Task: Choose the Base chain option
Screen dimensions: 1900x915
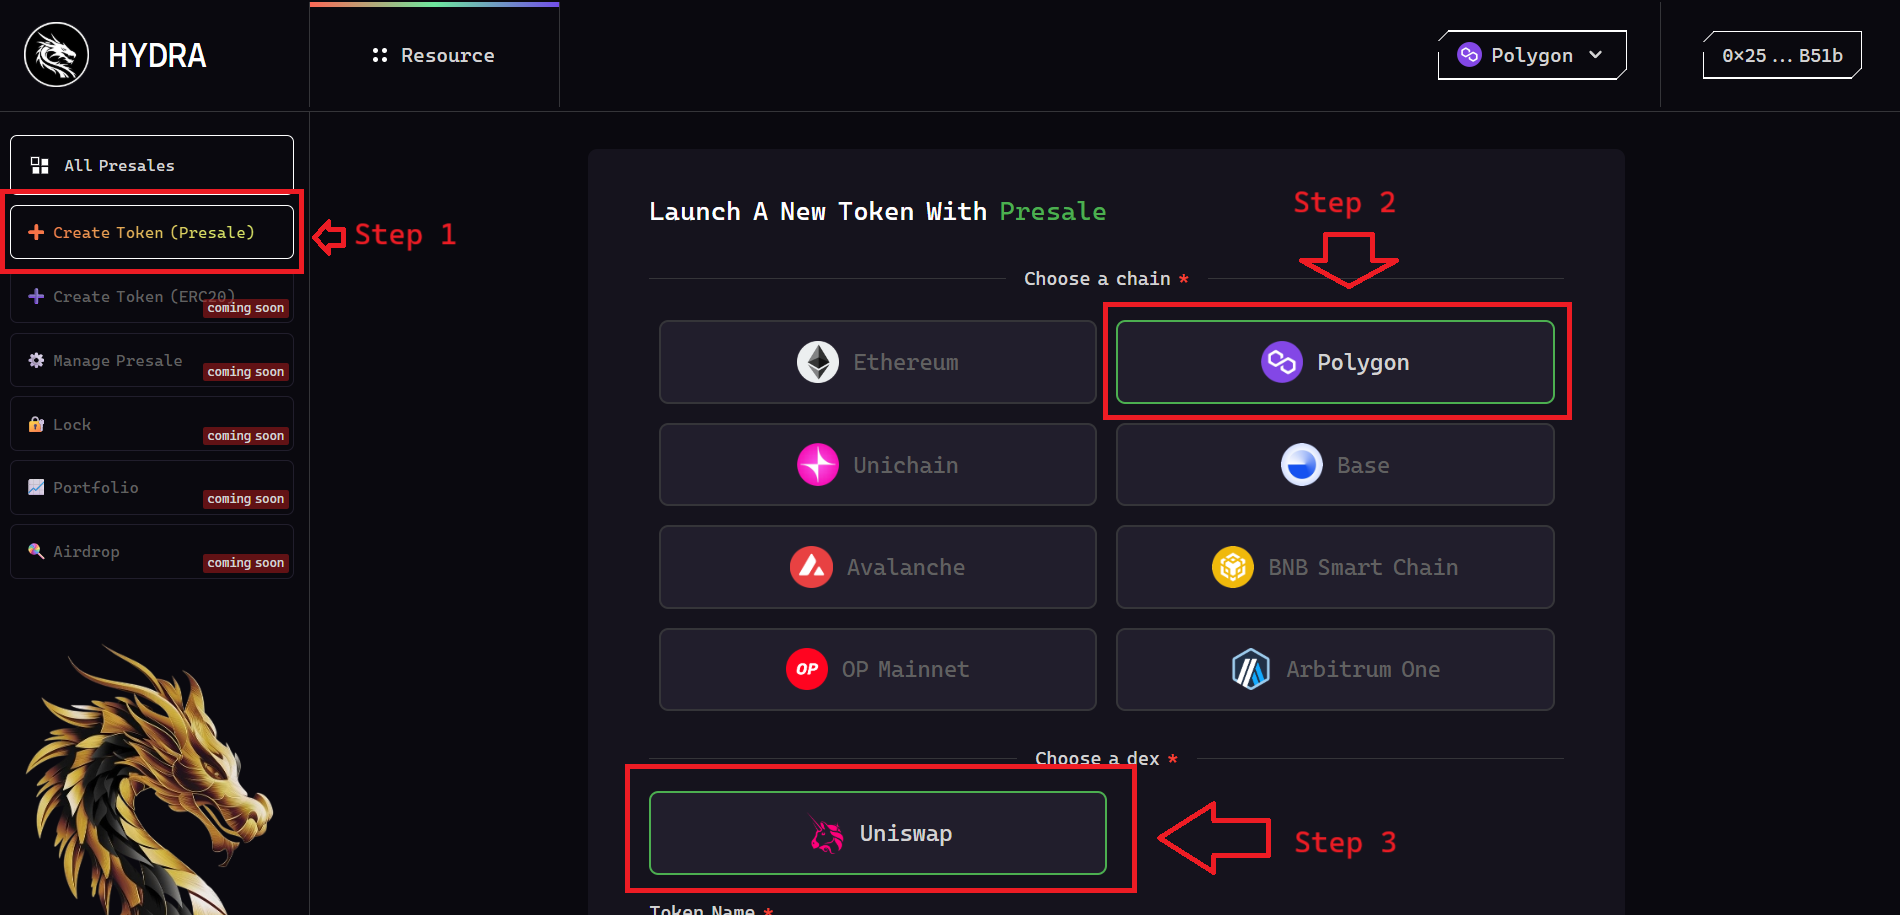Action: click(x=1335, y=465)
